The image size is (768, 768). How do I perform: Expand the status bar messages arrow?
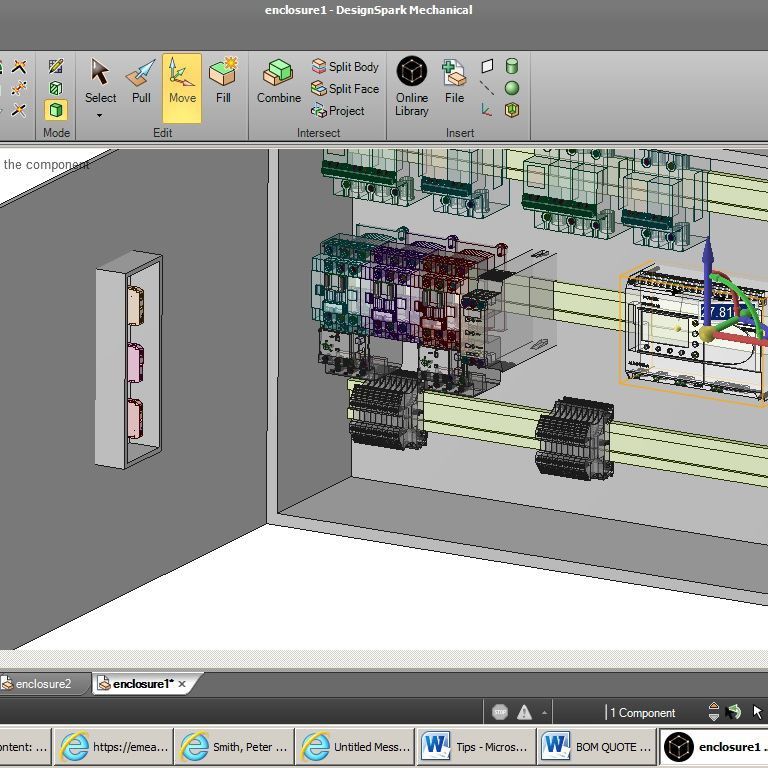[545, 713]
